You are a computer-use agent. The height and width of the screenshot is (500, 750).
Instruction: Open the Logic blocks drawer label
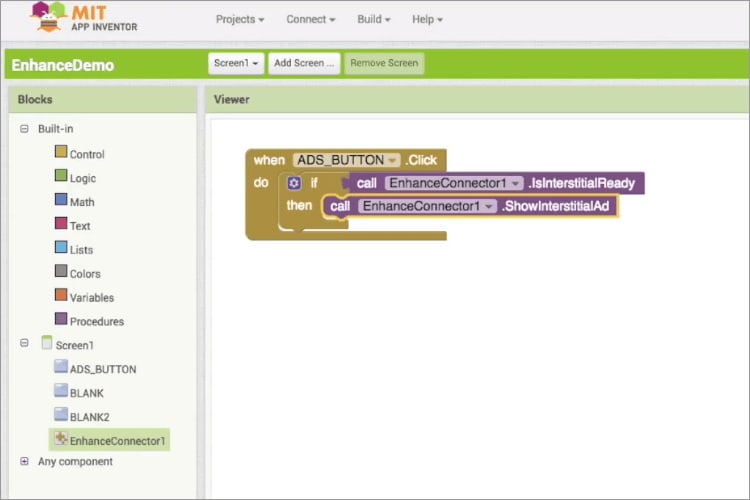click(x=83, y=178)
